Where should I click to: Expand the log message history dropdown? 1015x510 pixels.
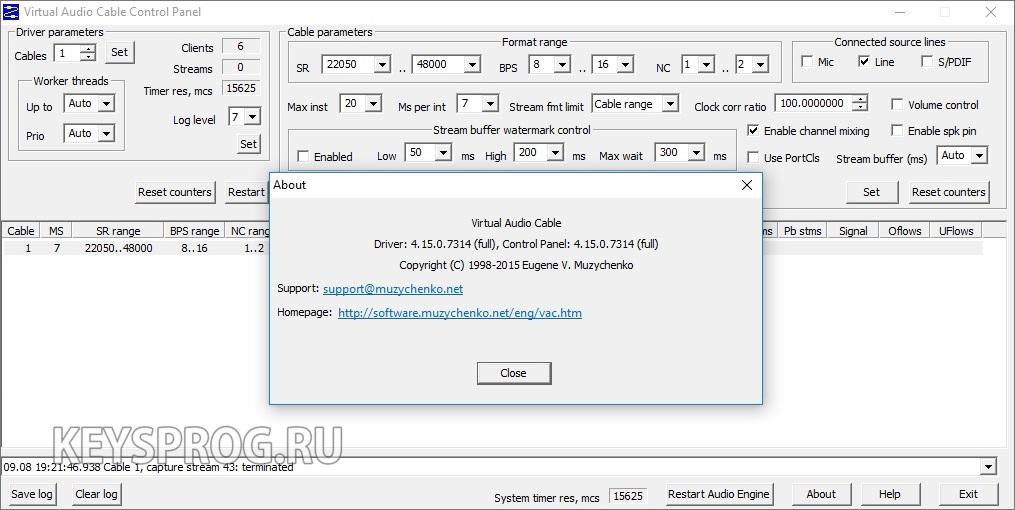pos(988,467)
